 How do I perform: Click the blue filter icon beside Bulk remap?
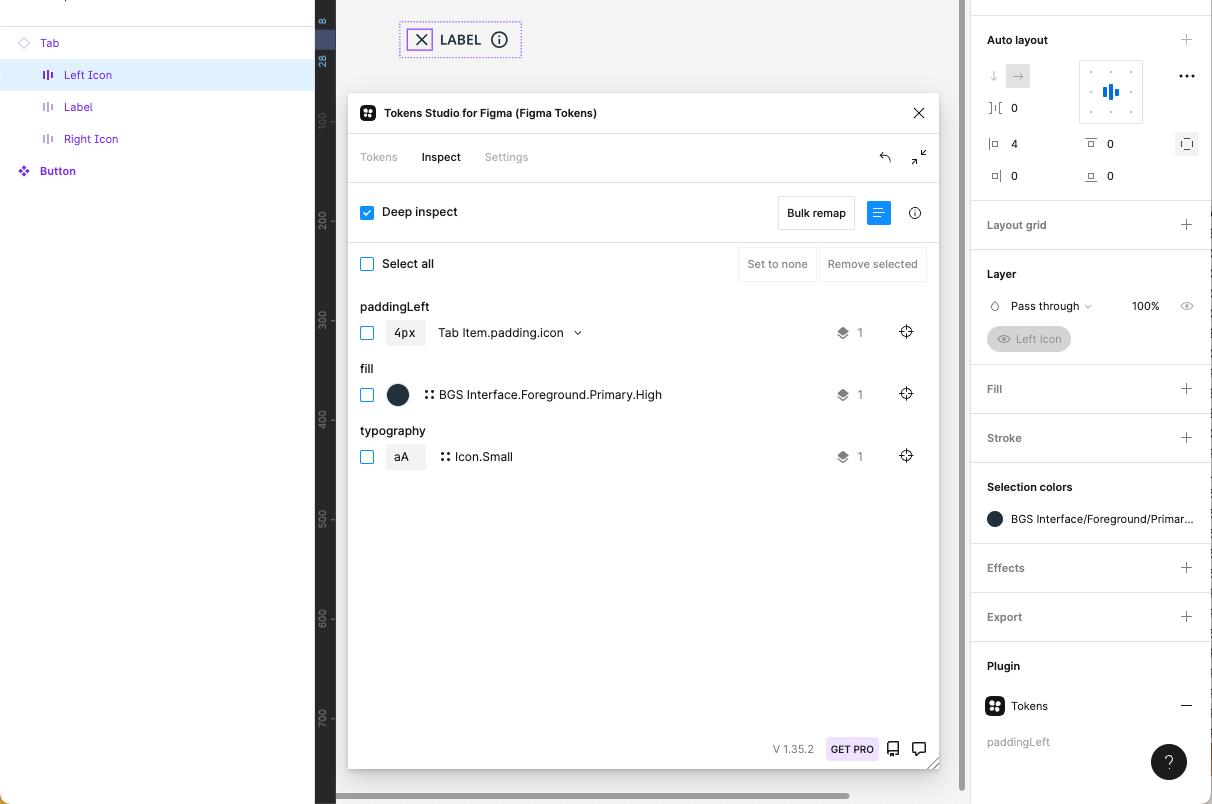click(x=878, y=213)
